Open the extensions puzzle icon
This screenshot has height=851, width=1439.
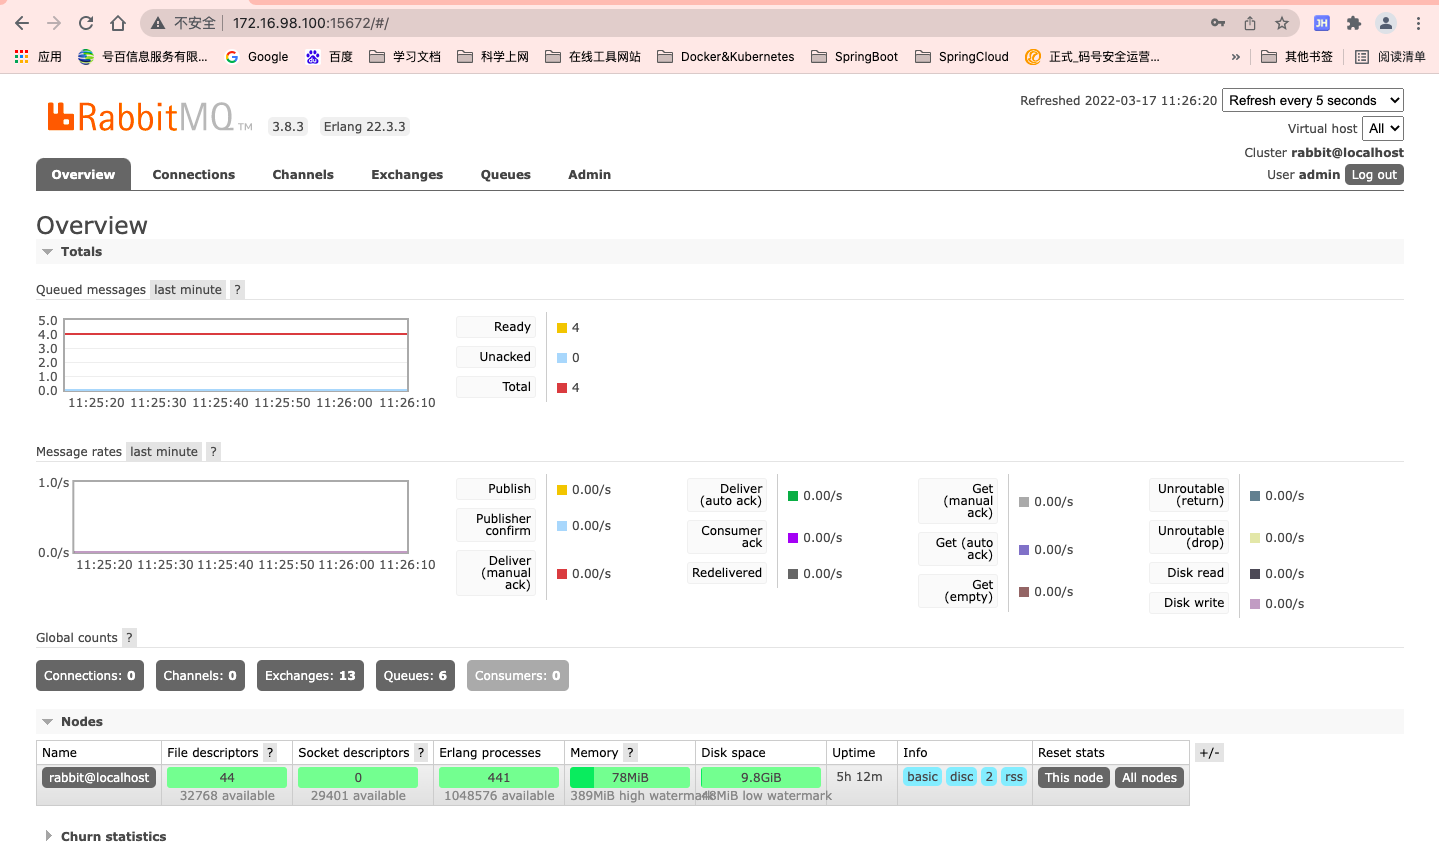[x=1354, y=23]
